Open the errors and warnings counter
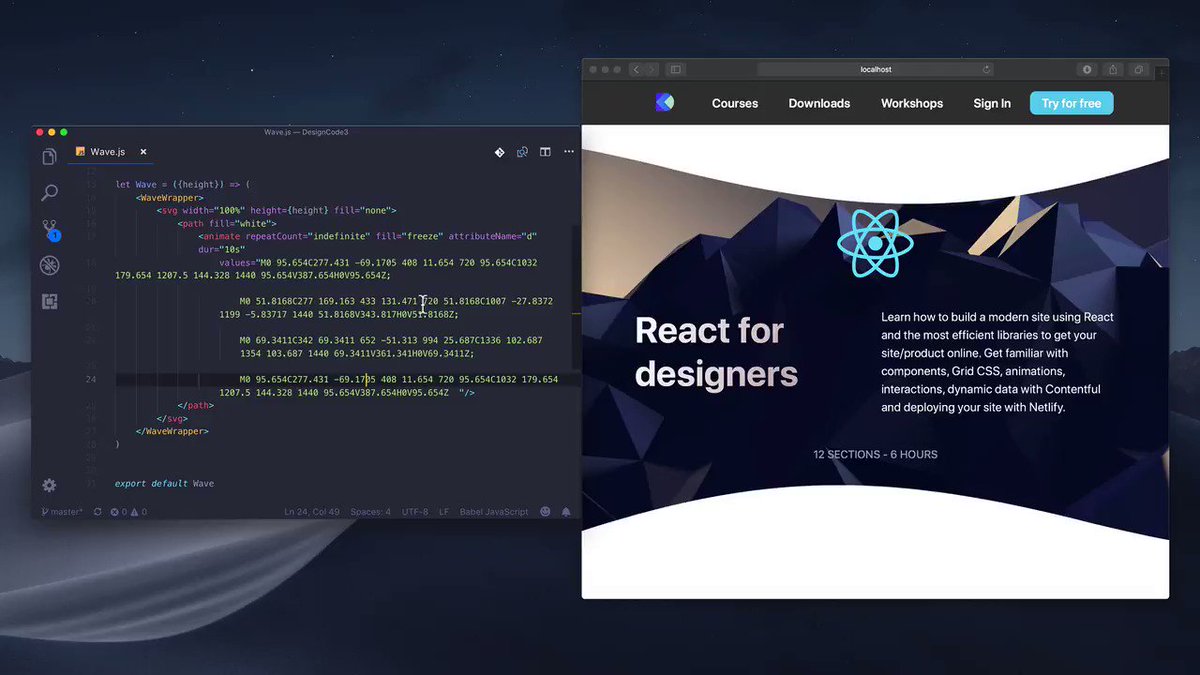1200x675 pixels. (129, 511)
